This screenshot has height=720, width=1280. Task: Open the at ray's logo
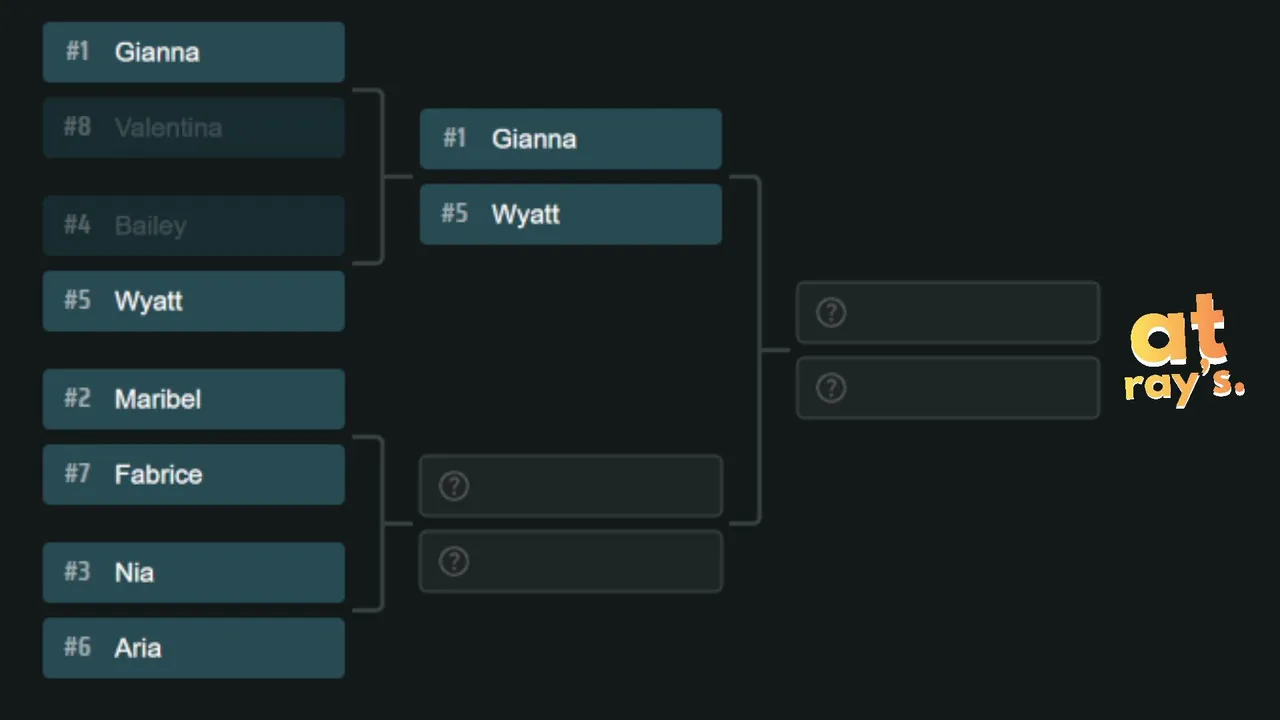click(1185, 350)
